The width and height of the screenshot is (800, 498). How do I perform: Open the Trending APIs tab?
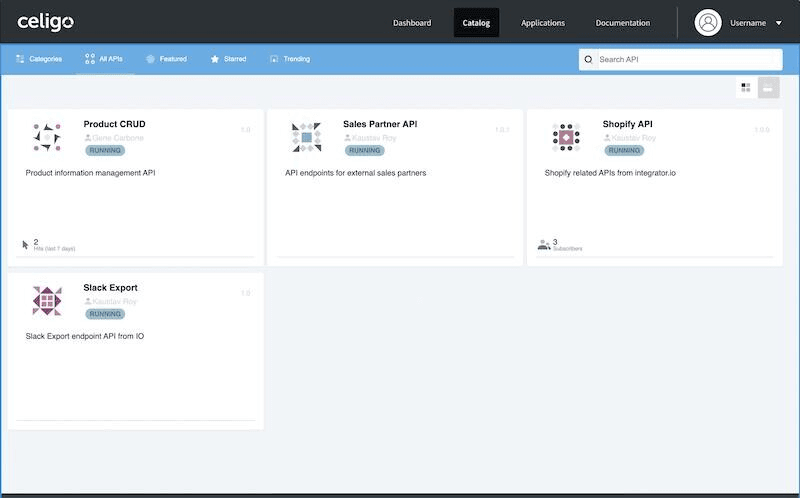[290, 59]
